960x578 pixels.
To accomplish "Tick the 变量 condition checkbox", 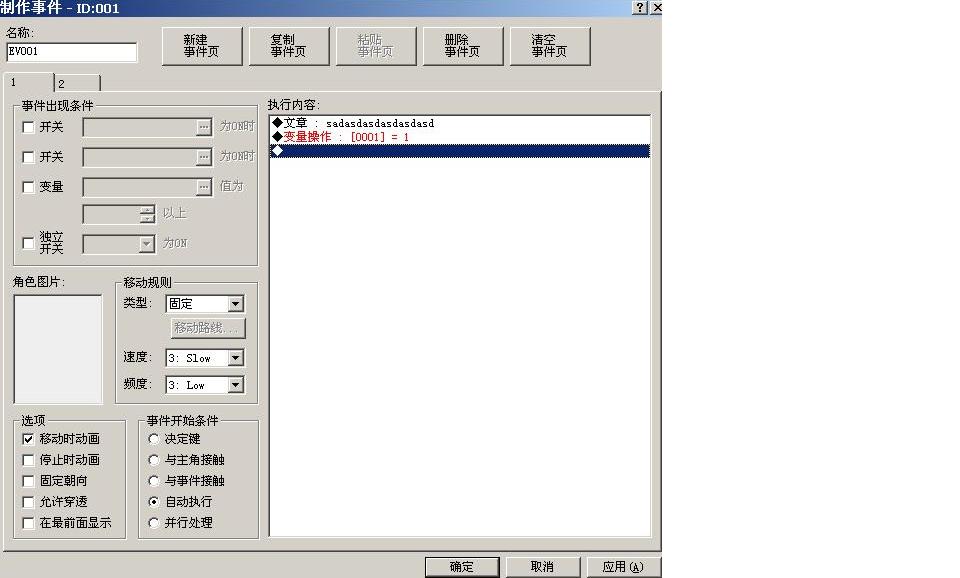I will coord(28,187).
